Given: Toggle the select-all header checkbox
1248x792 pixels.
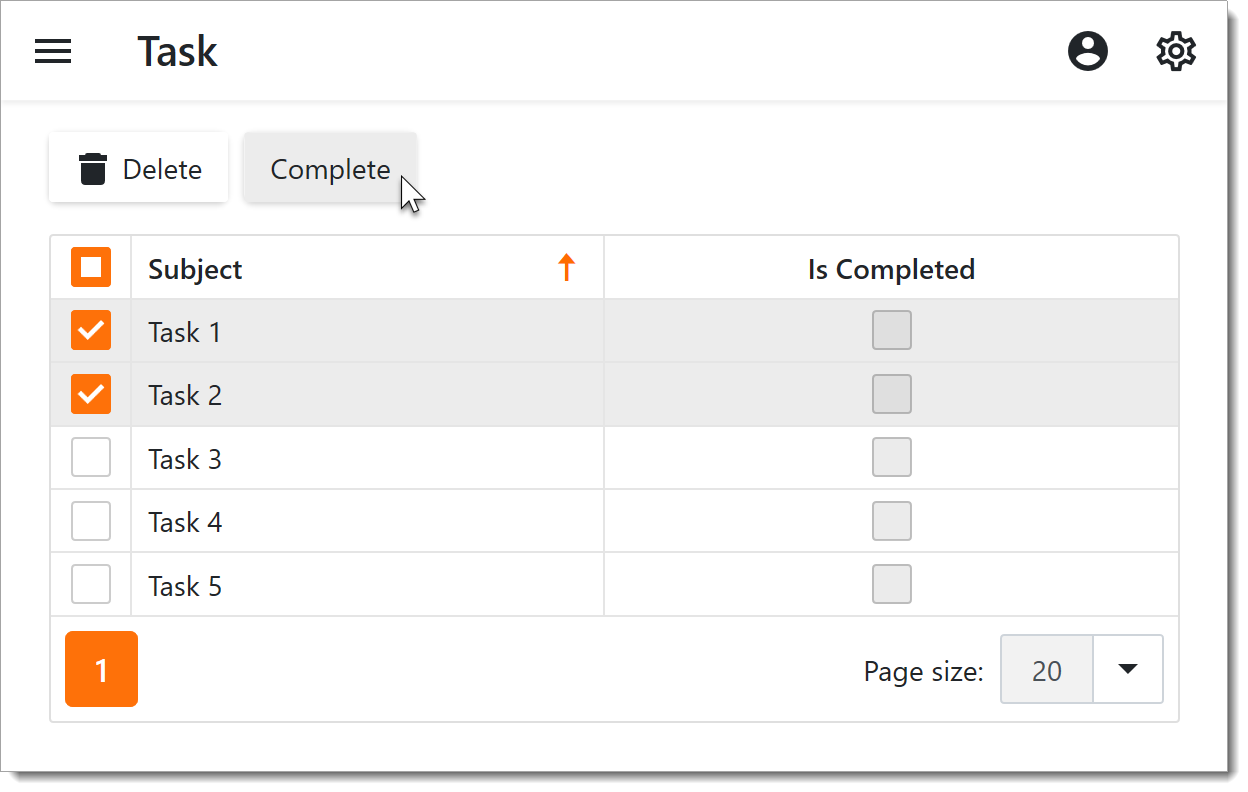Looking at the screenshot, I should [x=91, y=268].
